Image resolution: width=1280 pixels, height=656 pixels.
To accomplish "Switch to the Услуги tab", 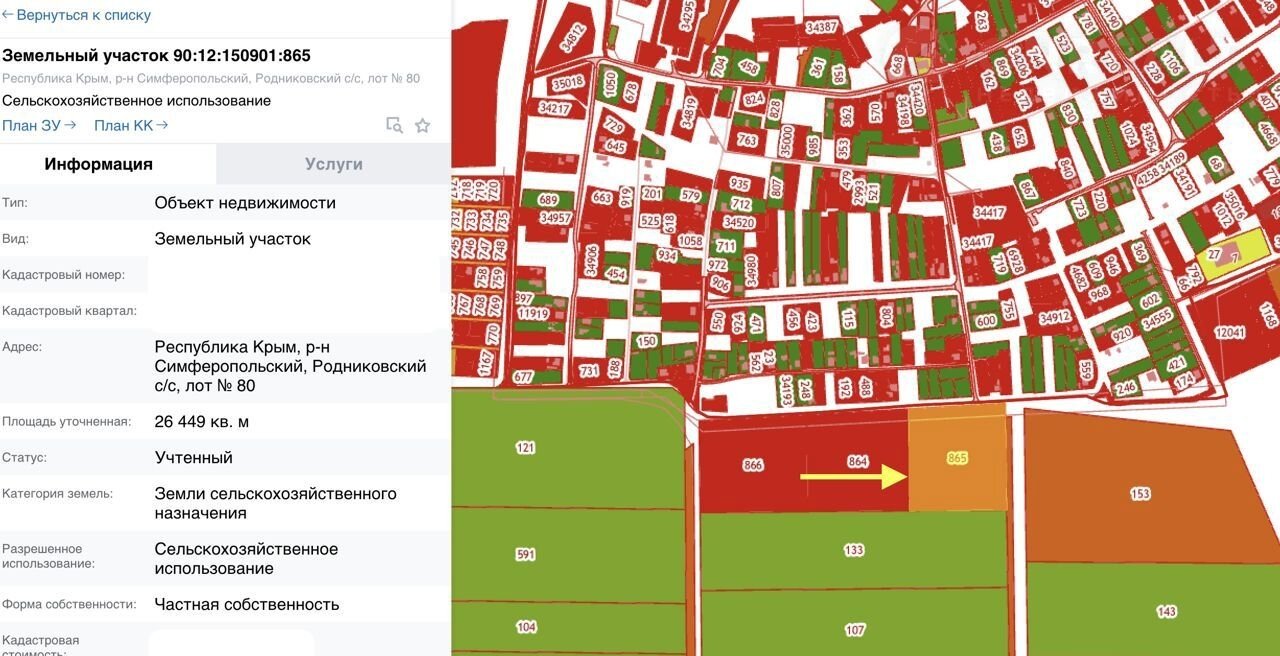I will pyautogui.click(x=333, y=164).
